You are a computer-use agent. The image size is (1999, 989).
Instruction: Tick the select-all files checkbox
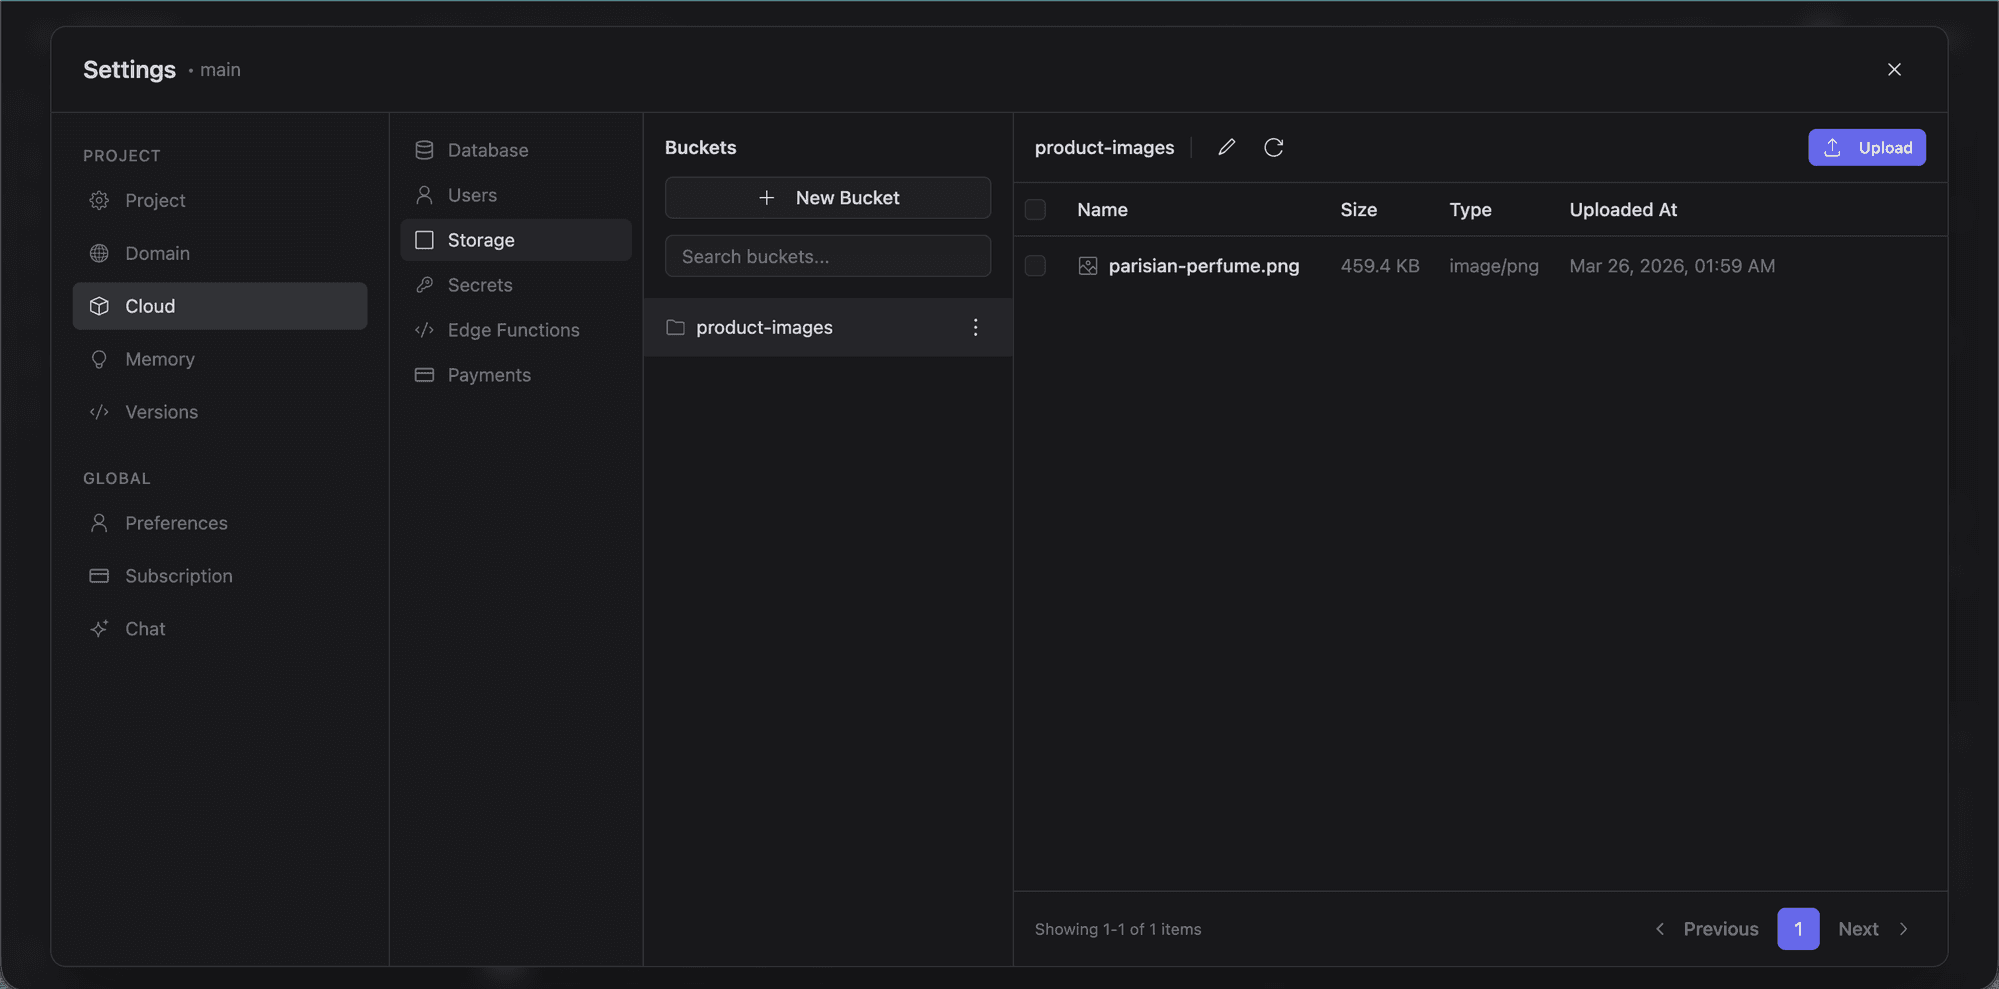point(1035,210)
